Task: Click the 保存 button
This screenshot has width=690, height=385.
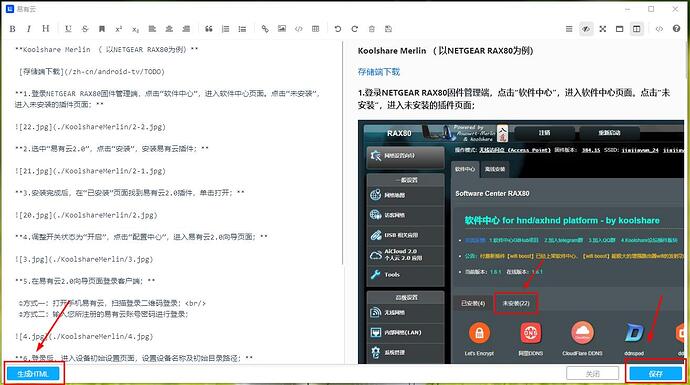Action: pos(656,374)
